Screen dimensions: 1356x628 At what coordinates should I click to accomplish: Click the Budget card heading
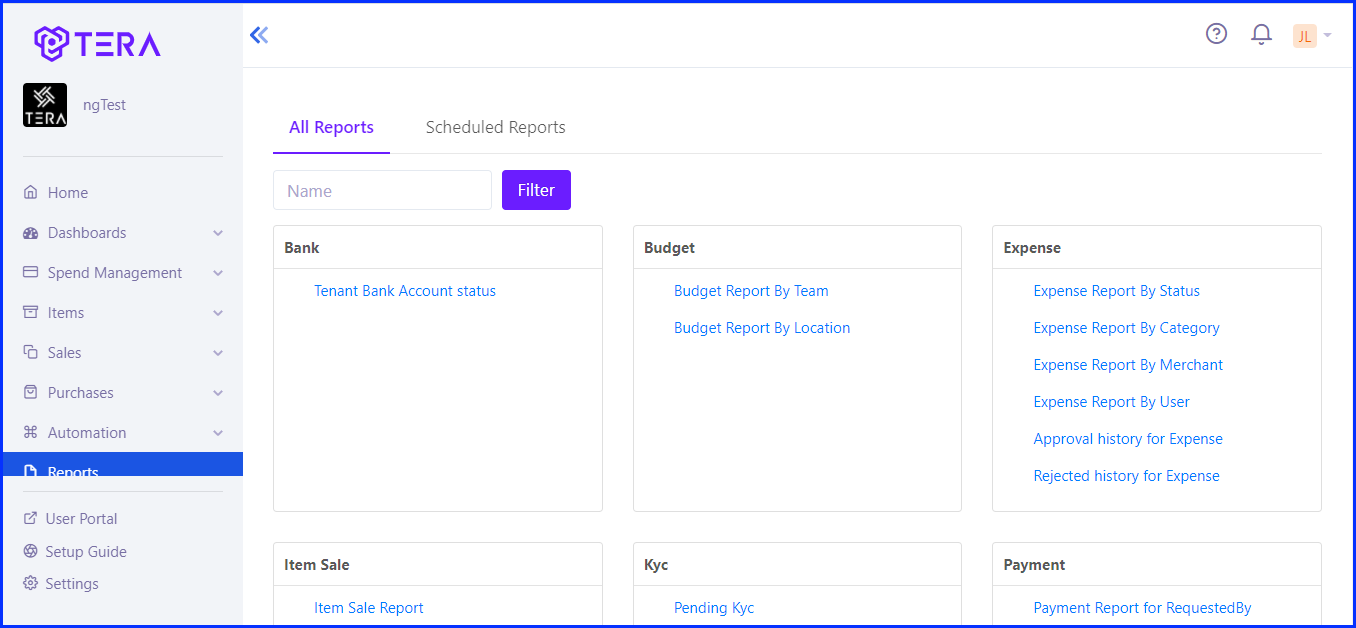669,247
